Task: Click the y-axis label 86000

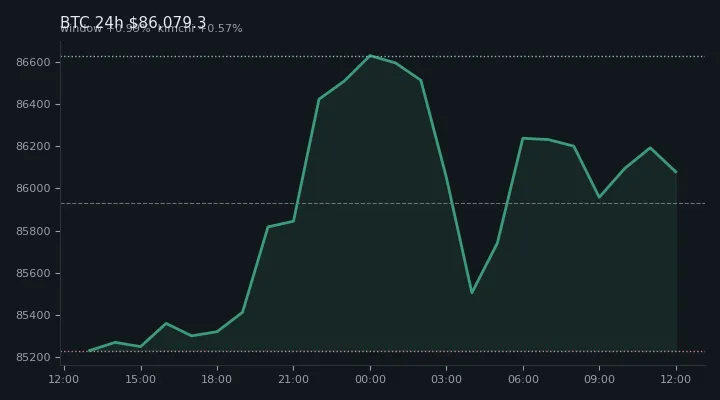Action: (33, 189)
